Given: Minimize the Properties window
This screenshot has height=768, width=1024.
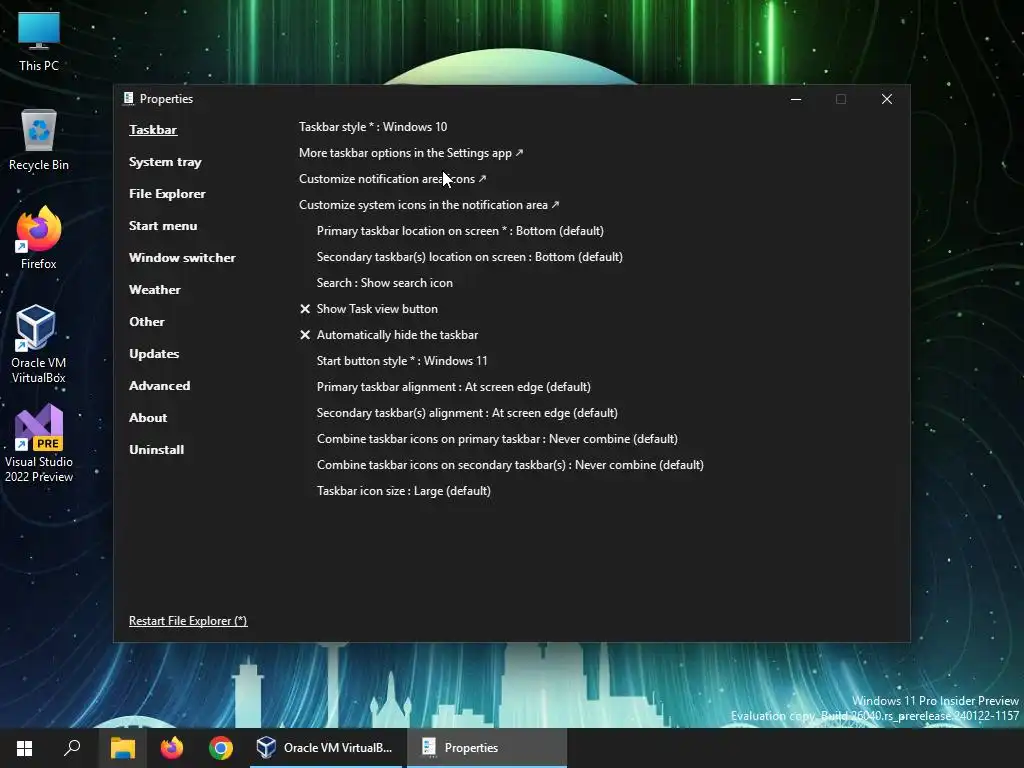Looking at the screenshot, I should point(795,99).
